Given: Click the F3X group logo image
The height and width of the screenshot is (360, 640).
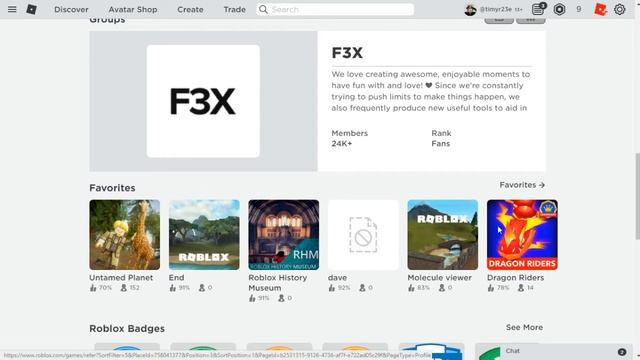Looking at the screenshot, I should (203, 101).
